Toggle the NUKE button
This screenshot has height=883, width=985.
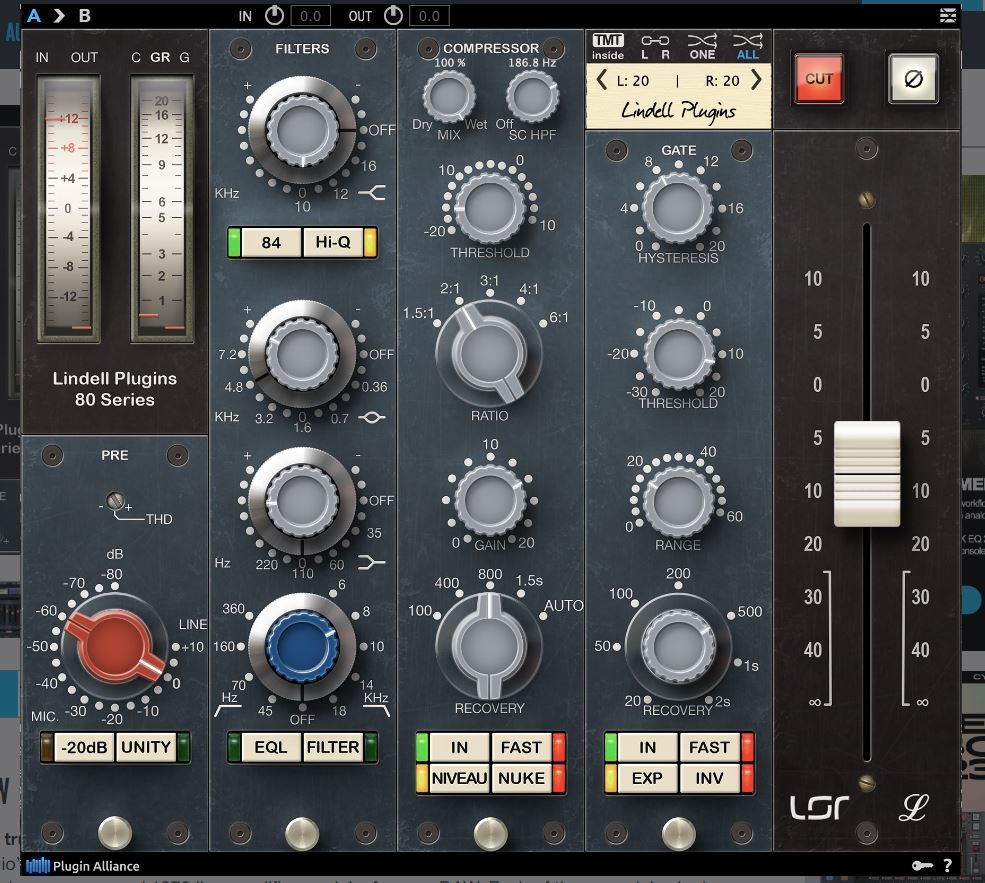(x=521, y=778)
